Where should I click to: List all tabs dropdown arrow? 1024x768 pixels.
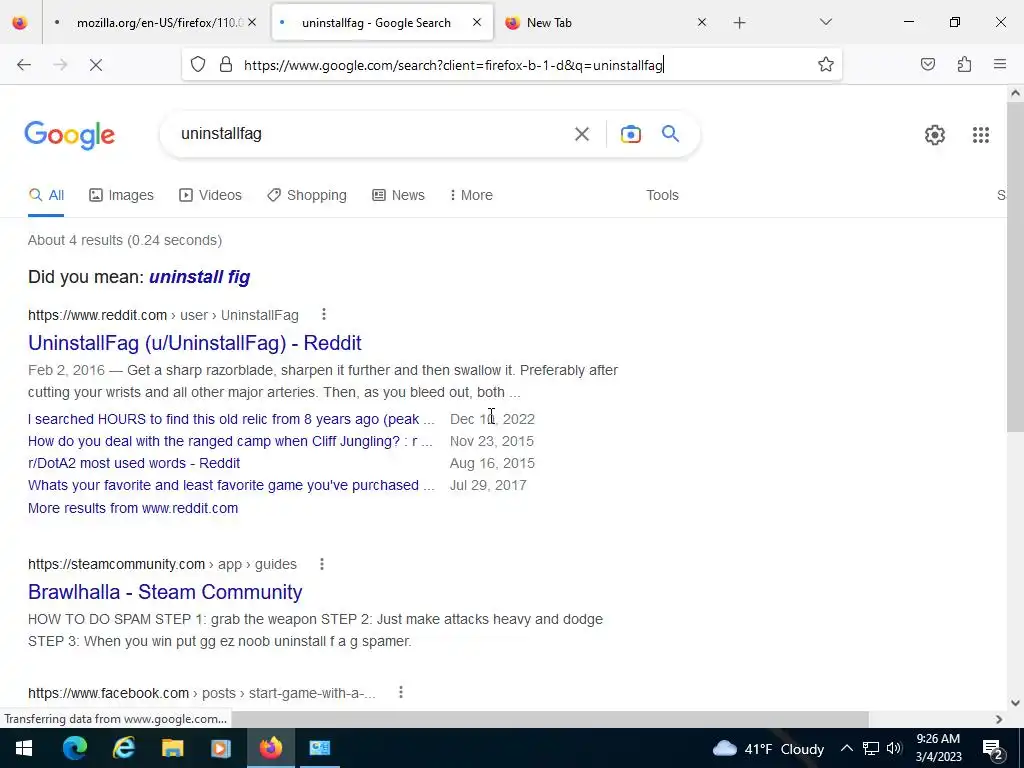(x=825, y=22)
